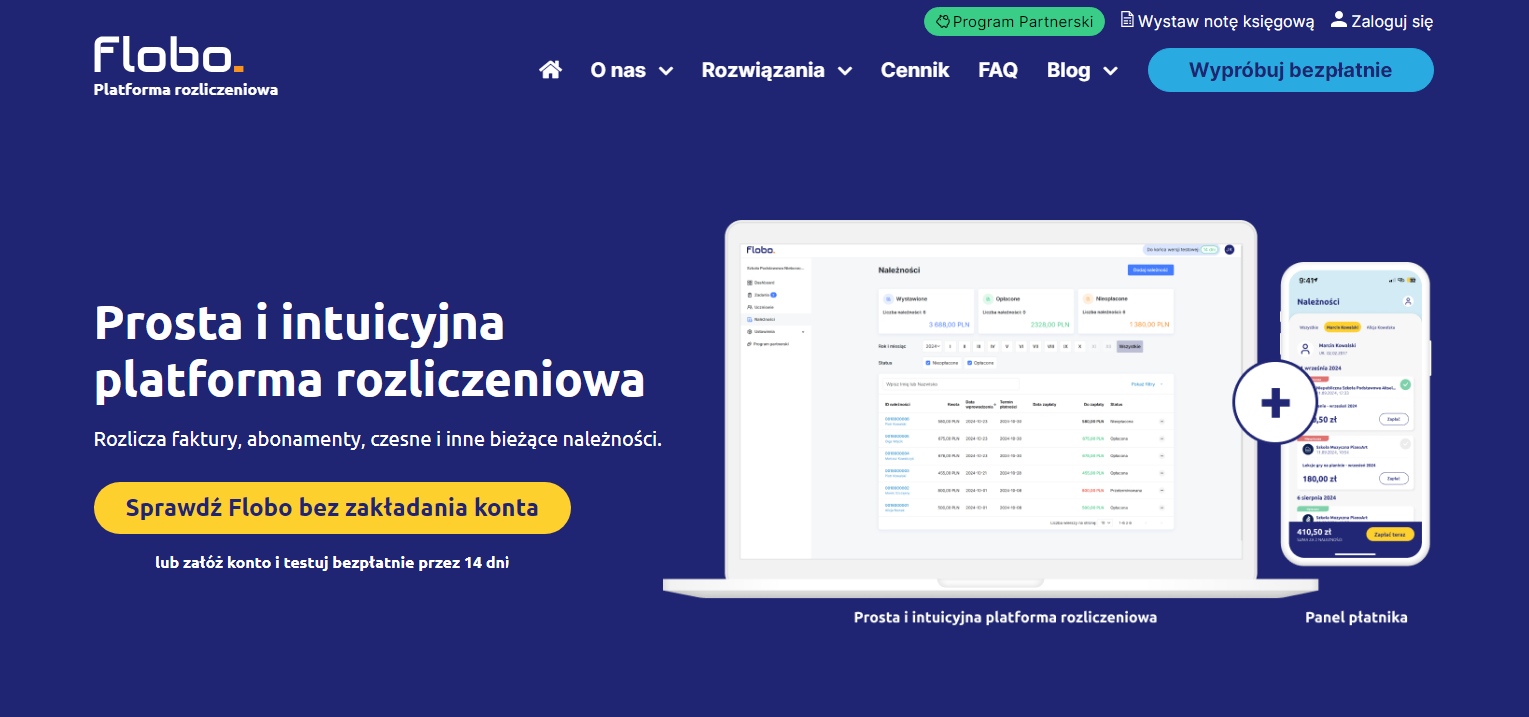Open the 2024 year dropdown in mockup

click(x=932, y=346)
